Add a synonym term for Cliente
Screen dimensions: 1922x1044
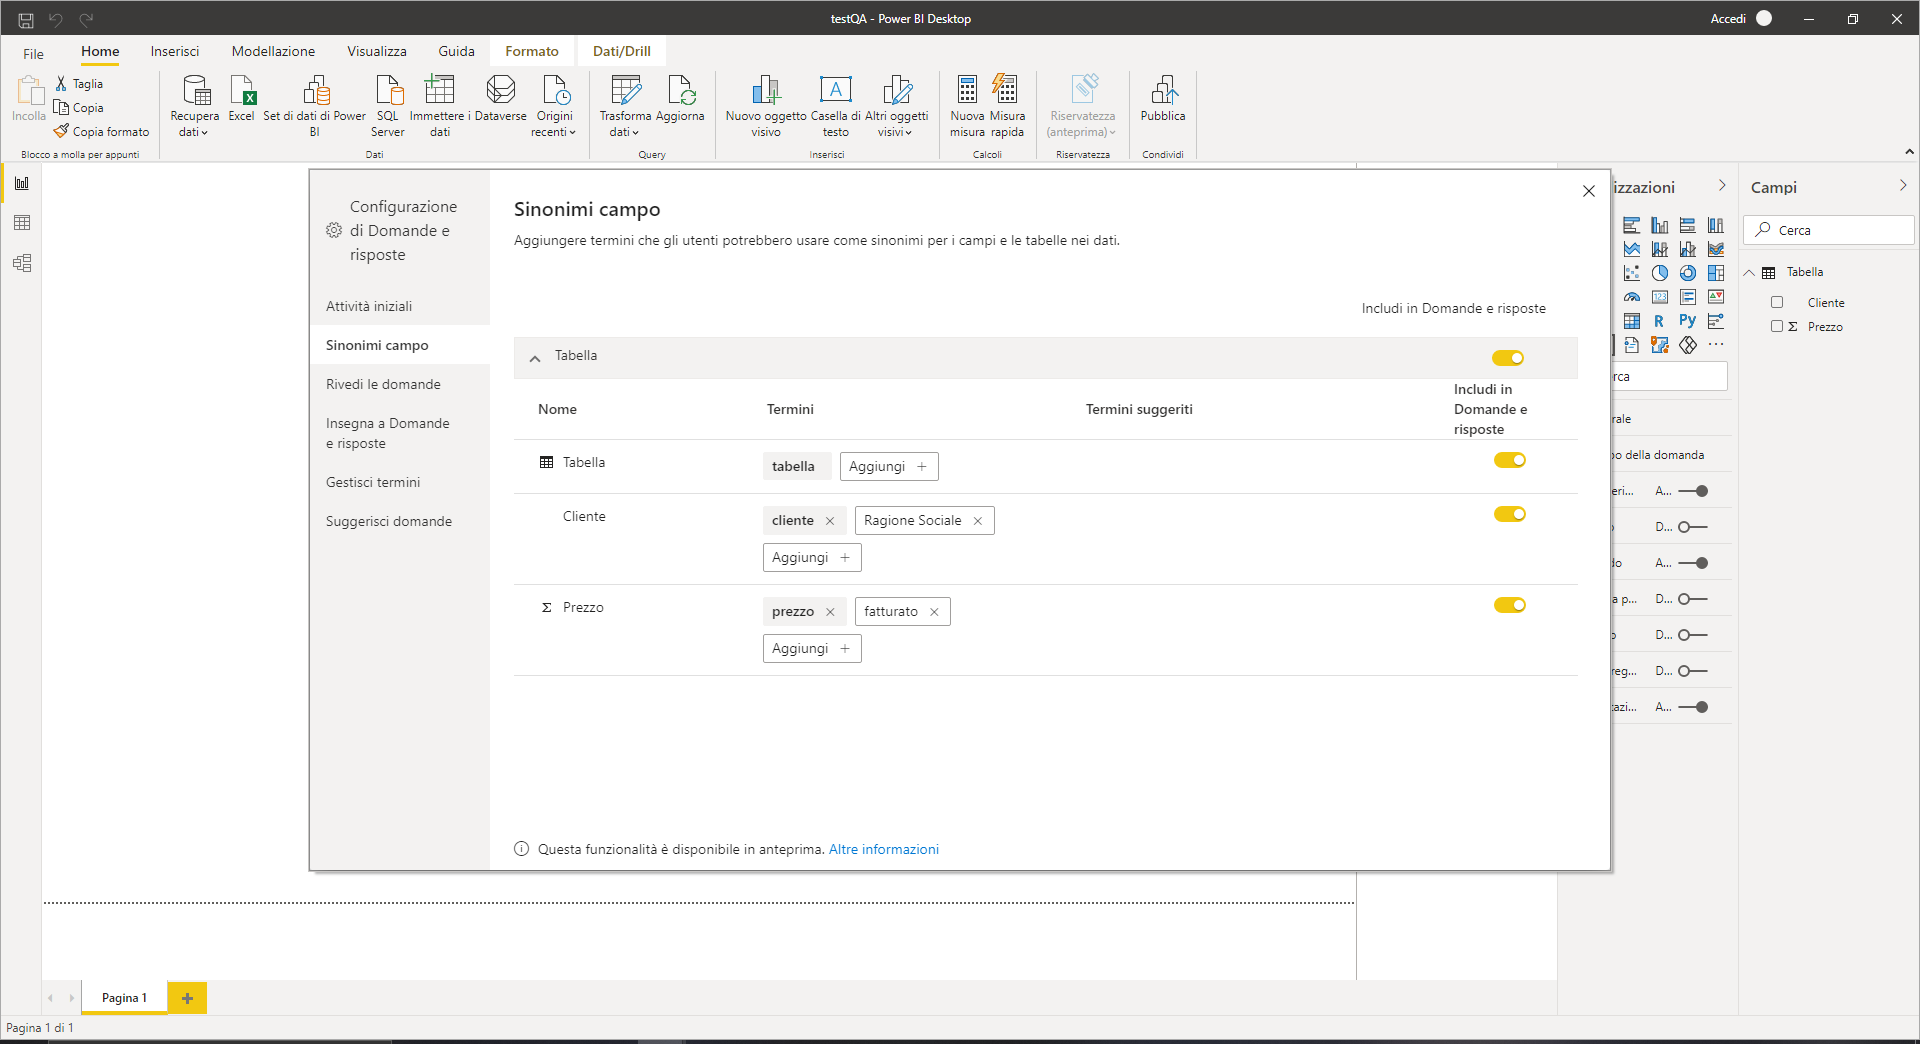point(812,558)
